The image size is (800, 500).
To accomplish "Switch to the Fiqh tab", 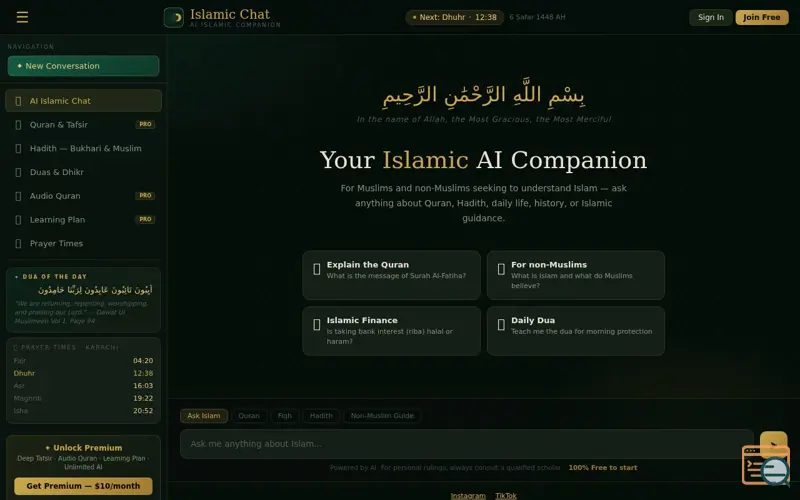I will [285, 416].
